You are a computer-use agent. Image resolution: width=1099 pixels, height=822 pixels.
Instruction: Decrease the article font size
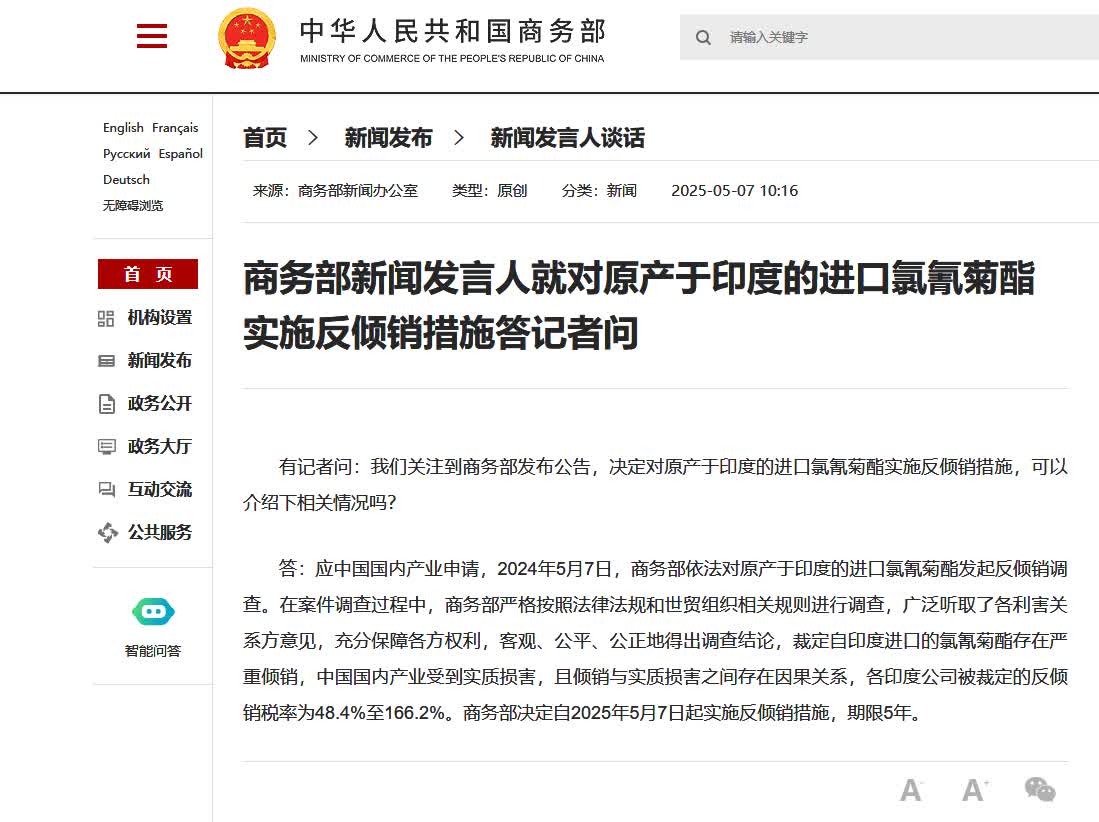coord(911,790)
